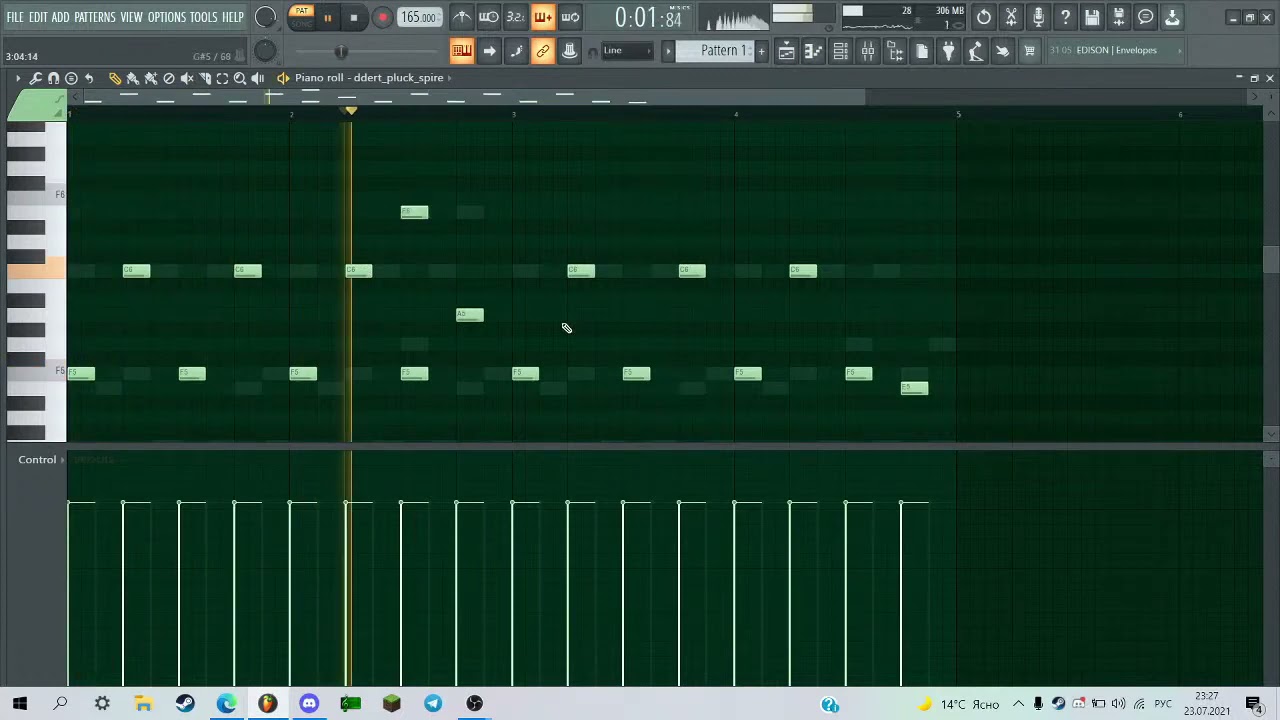Click the Pattern 1 name field
This screenshot has height=720, width=1280.
pos(715,51)
